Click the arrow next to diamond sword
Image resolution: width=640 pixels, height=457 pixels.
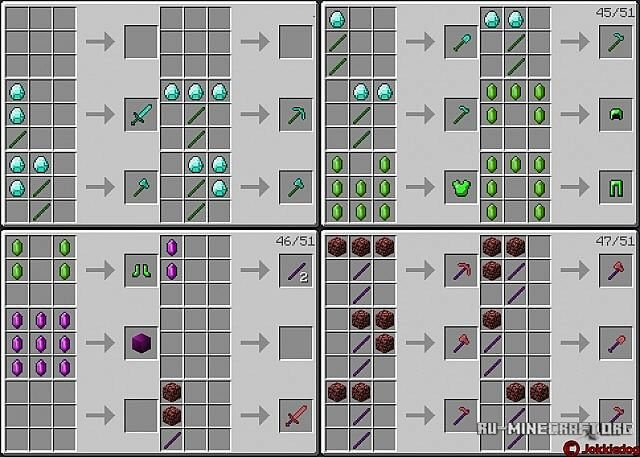click(x=100, y=115)
